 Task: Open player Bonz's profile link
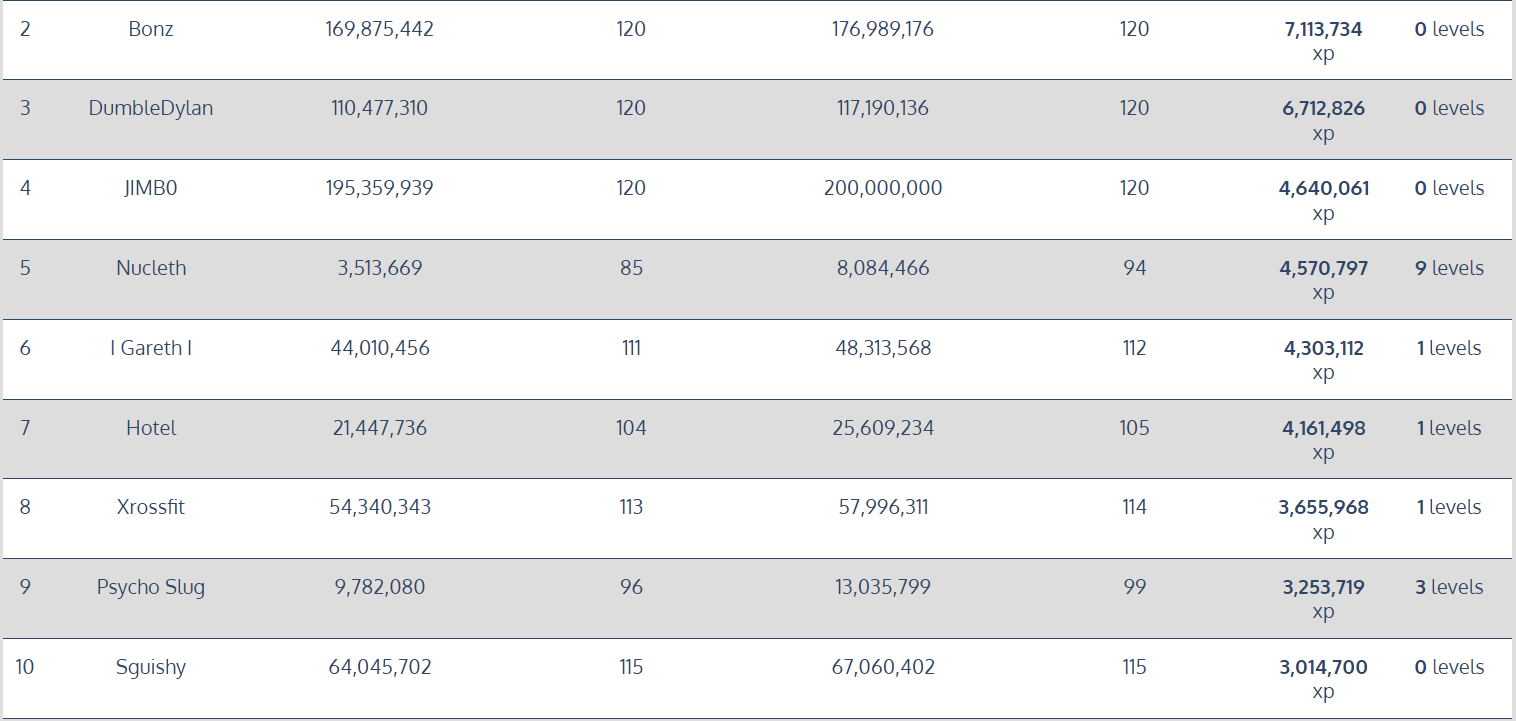pos(151,29)
